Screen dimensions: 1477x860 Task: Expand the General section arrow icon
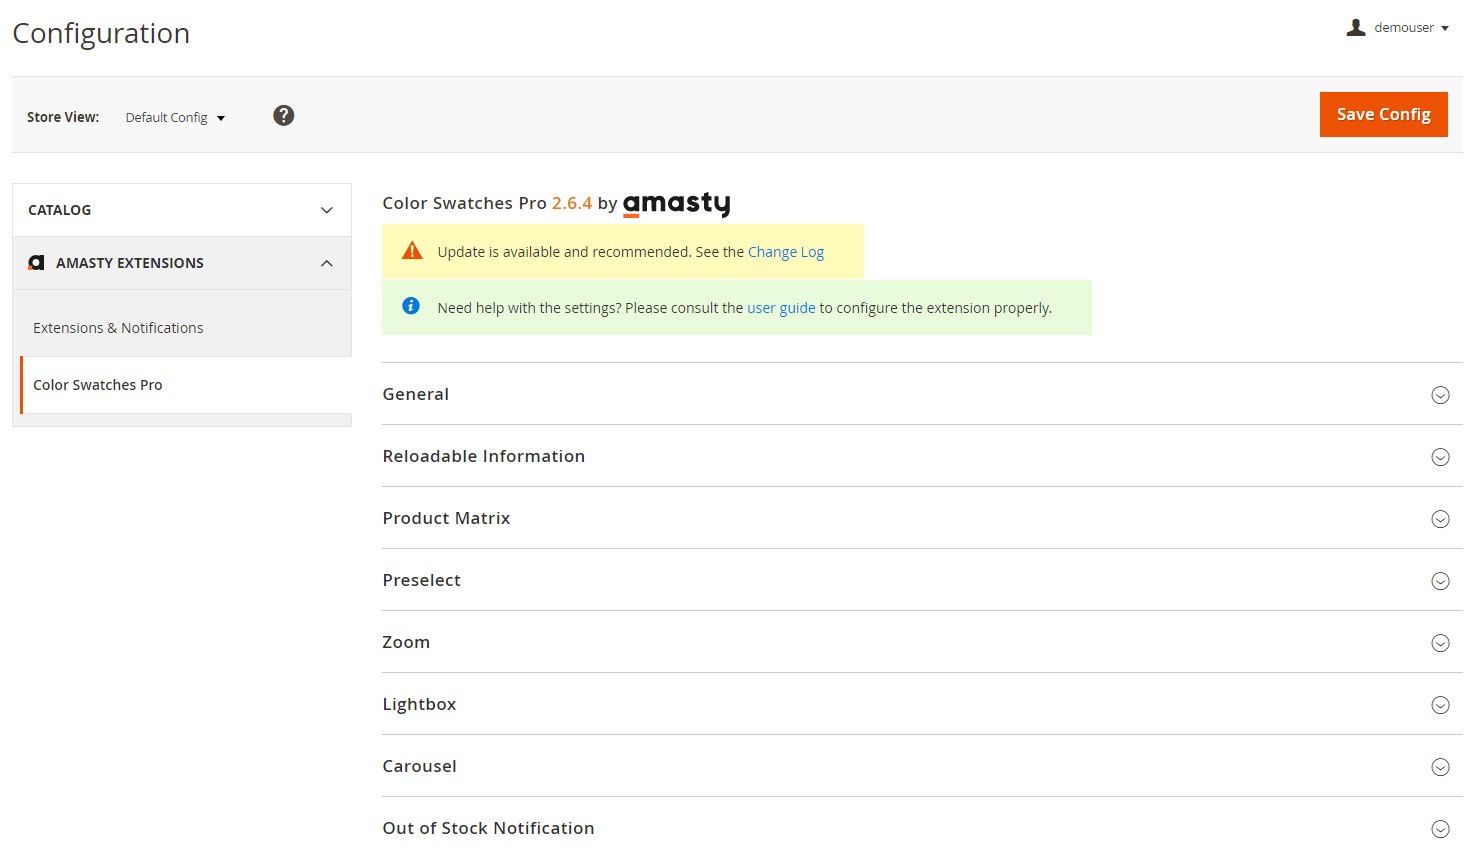click(x=1440, y=395)
